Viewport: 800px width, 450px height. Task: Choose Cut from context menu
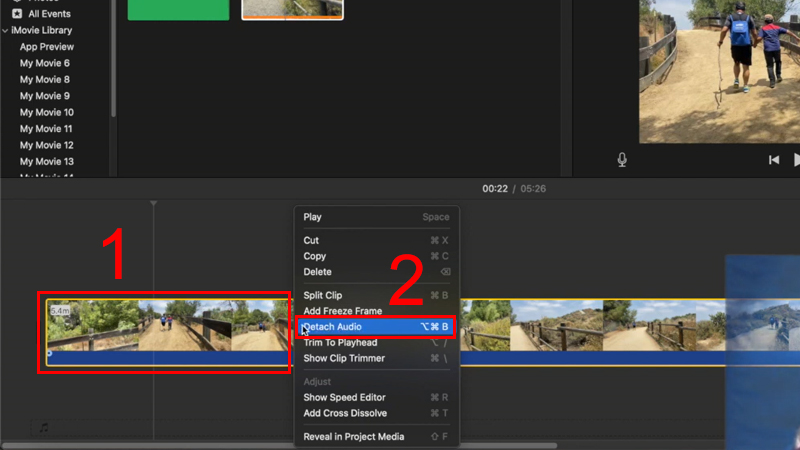(x=377, y=240)
